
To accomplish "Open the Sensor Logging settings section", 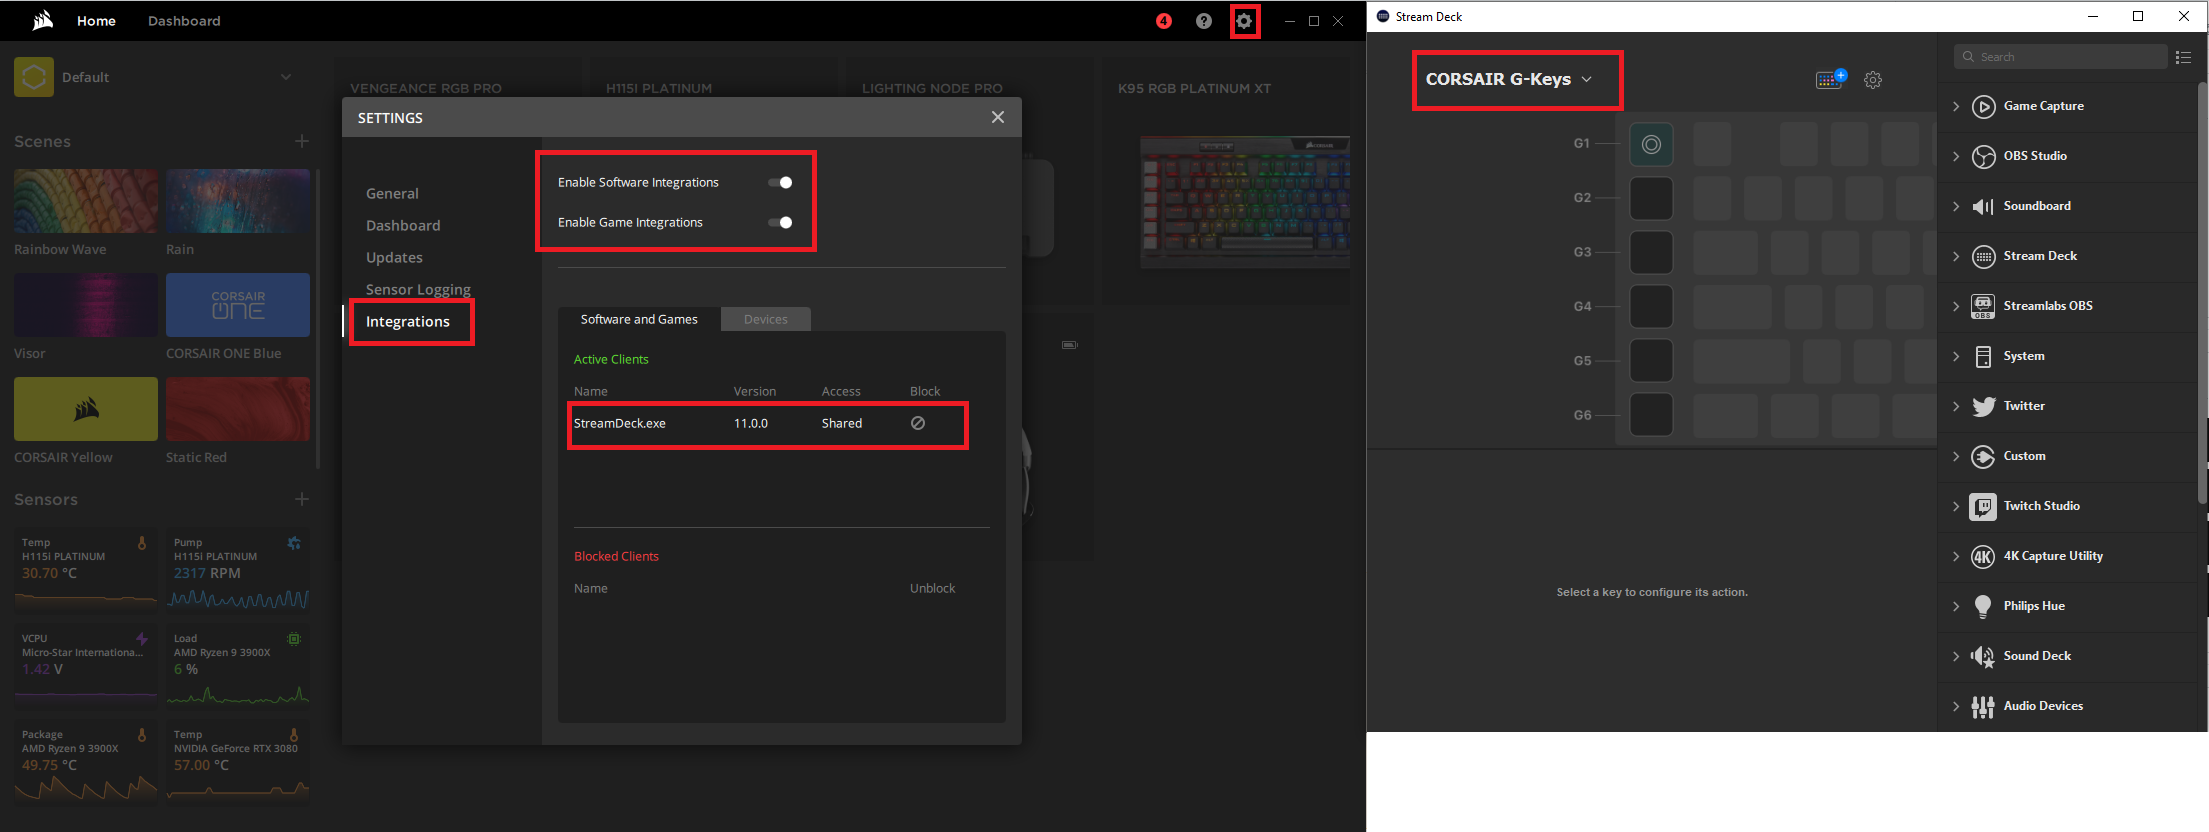I will pos(418,289).
